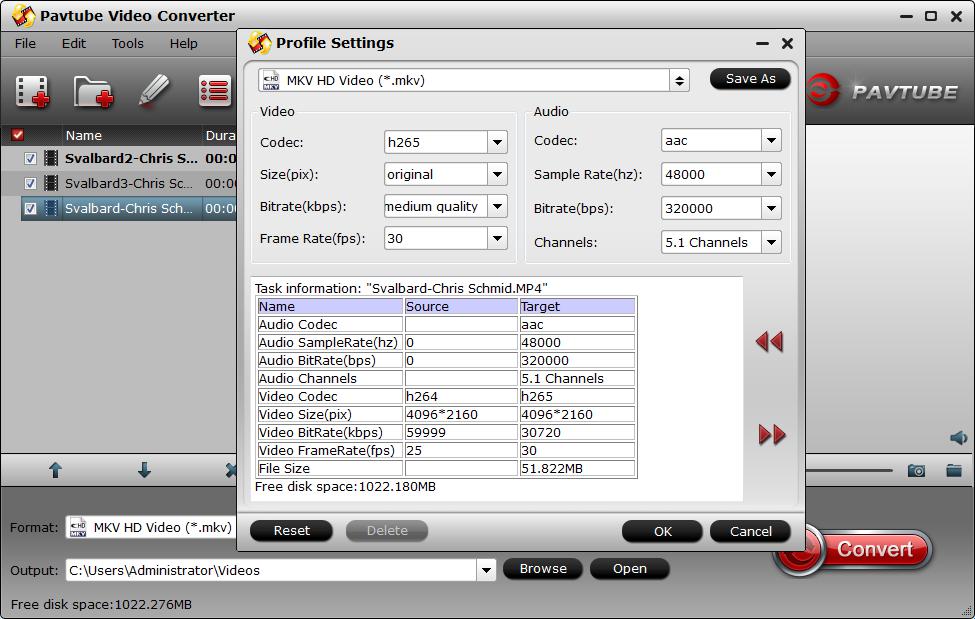Click the target file size 51.822MB cell
Image resolution: width=975 pixels, height=619 pixels.
[577, 468]
